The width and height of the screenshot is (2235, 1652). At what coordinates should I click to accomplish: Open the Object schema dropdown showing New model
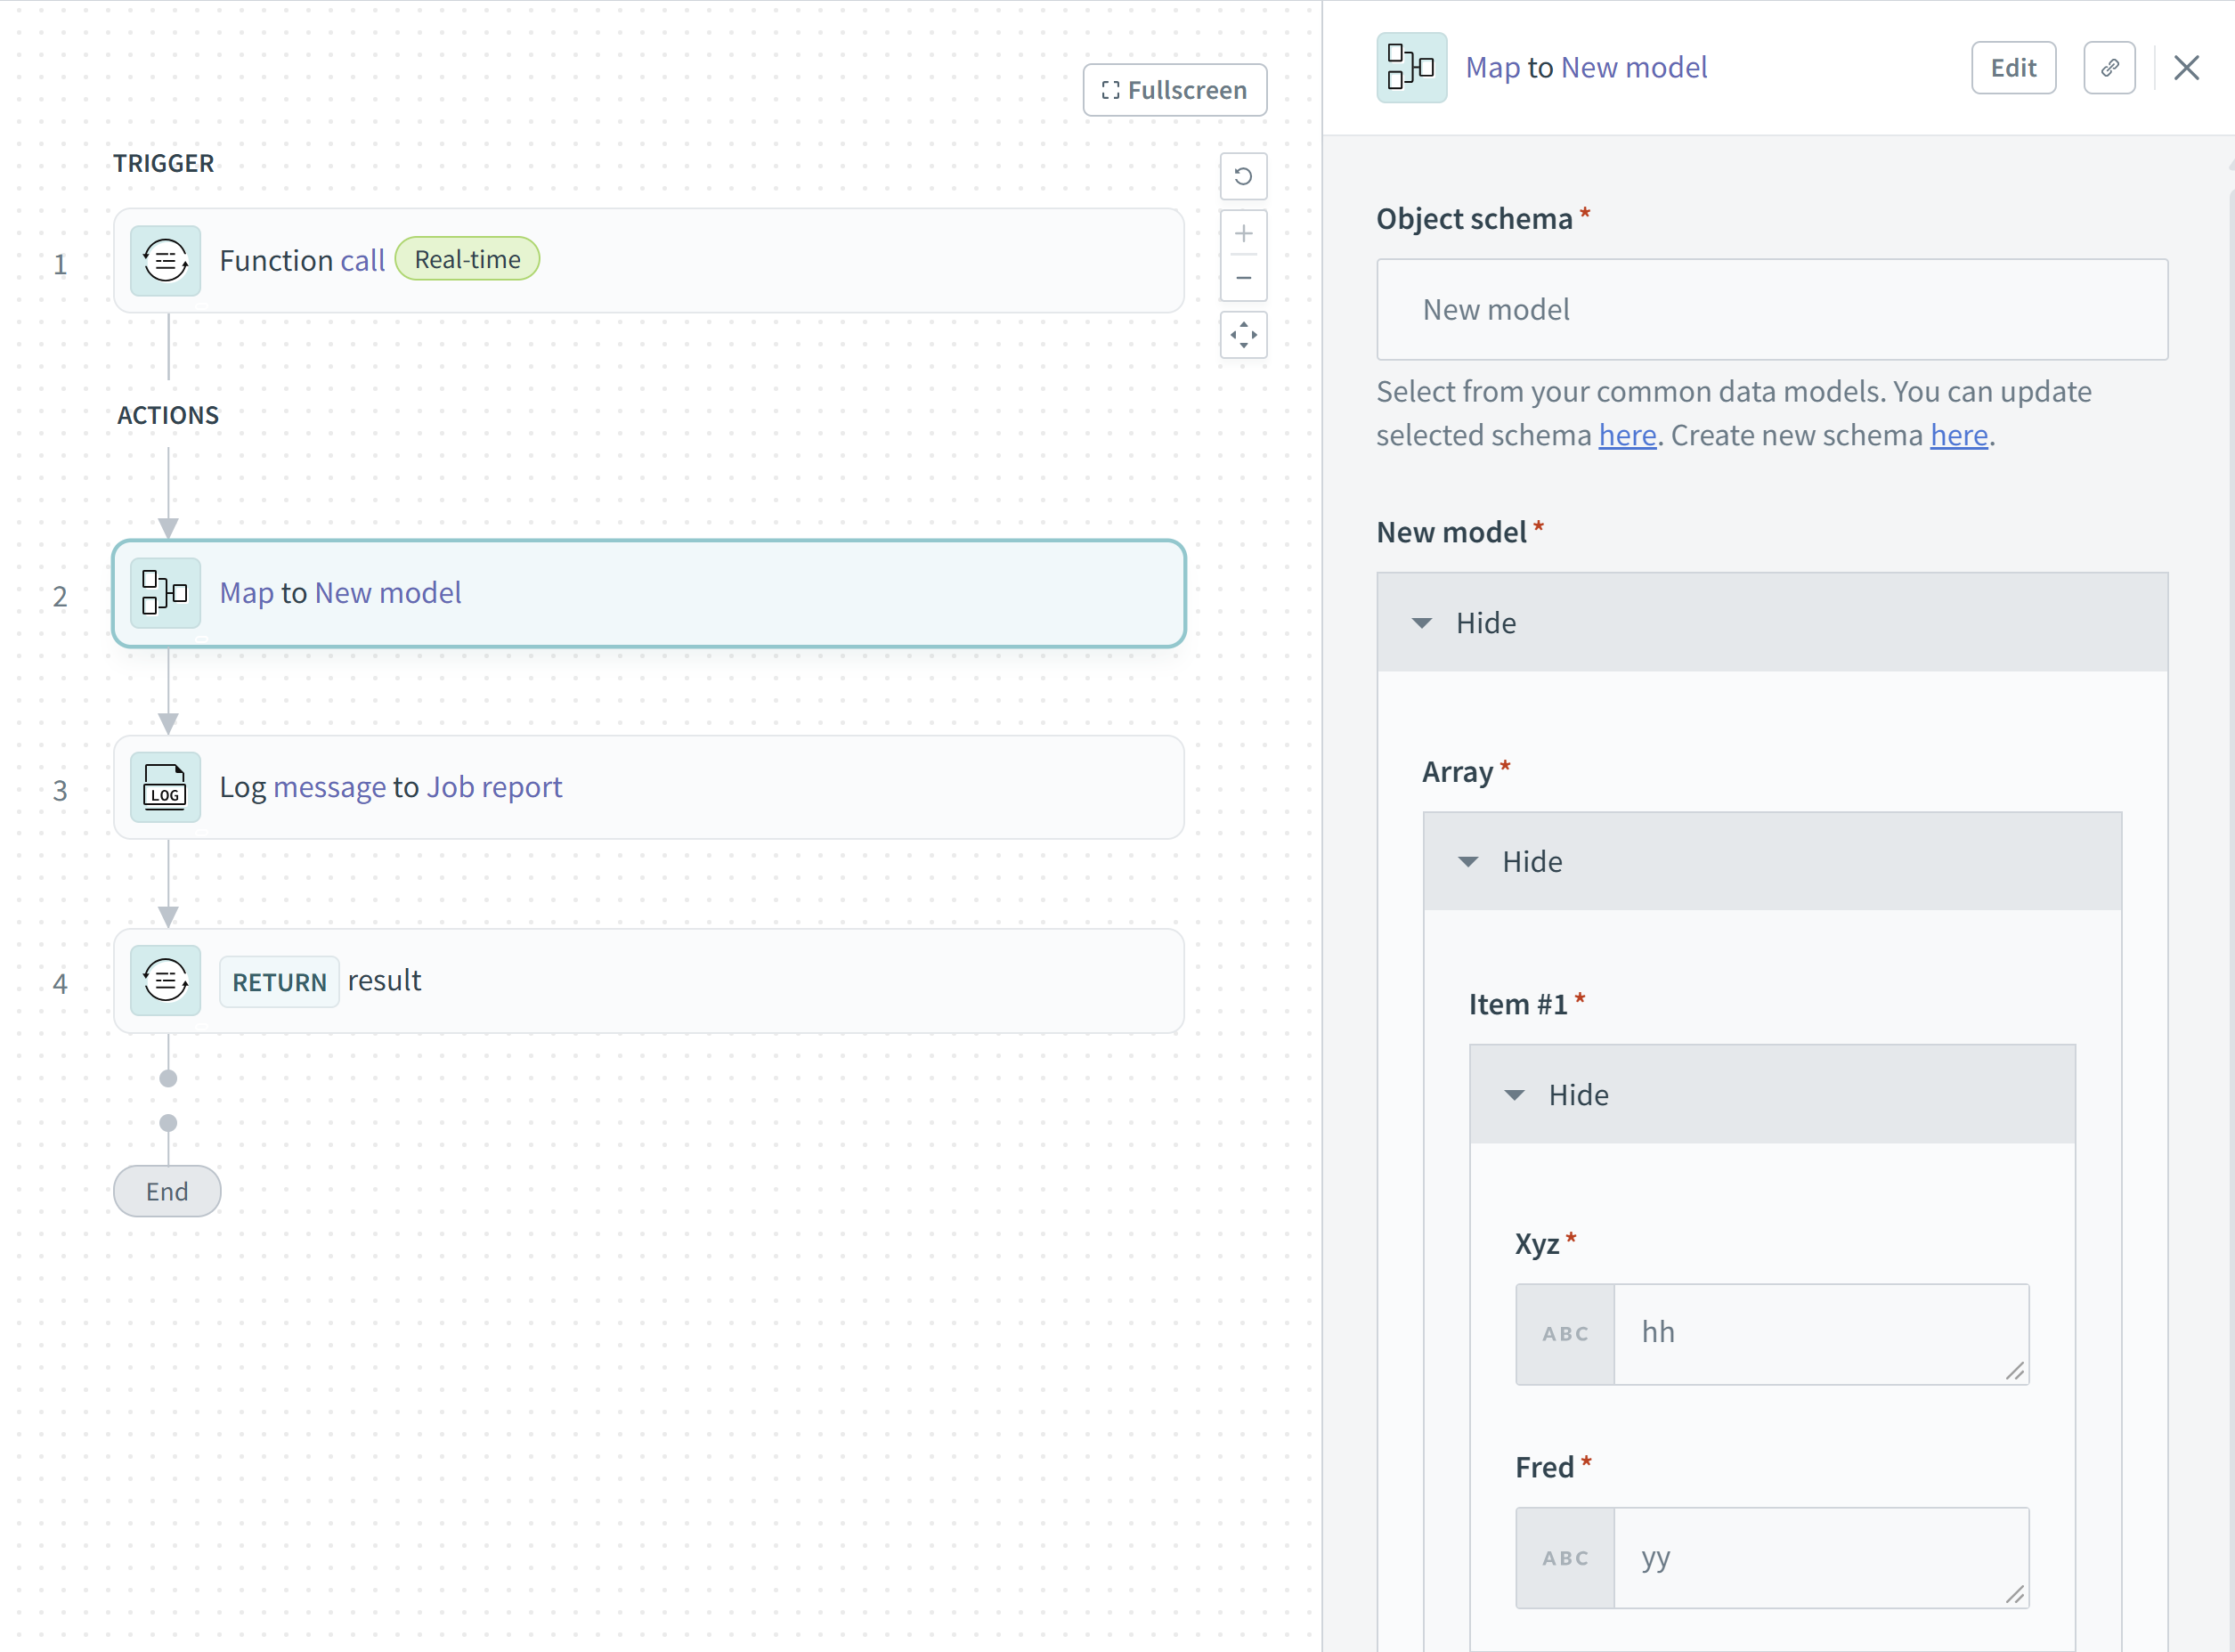(x=1771, y=310)
